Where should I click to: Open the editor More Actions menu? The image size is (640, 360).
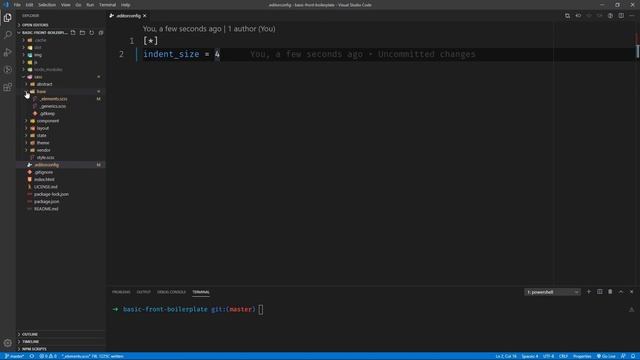tap(632, 16)
